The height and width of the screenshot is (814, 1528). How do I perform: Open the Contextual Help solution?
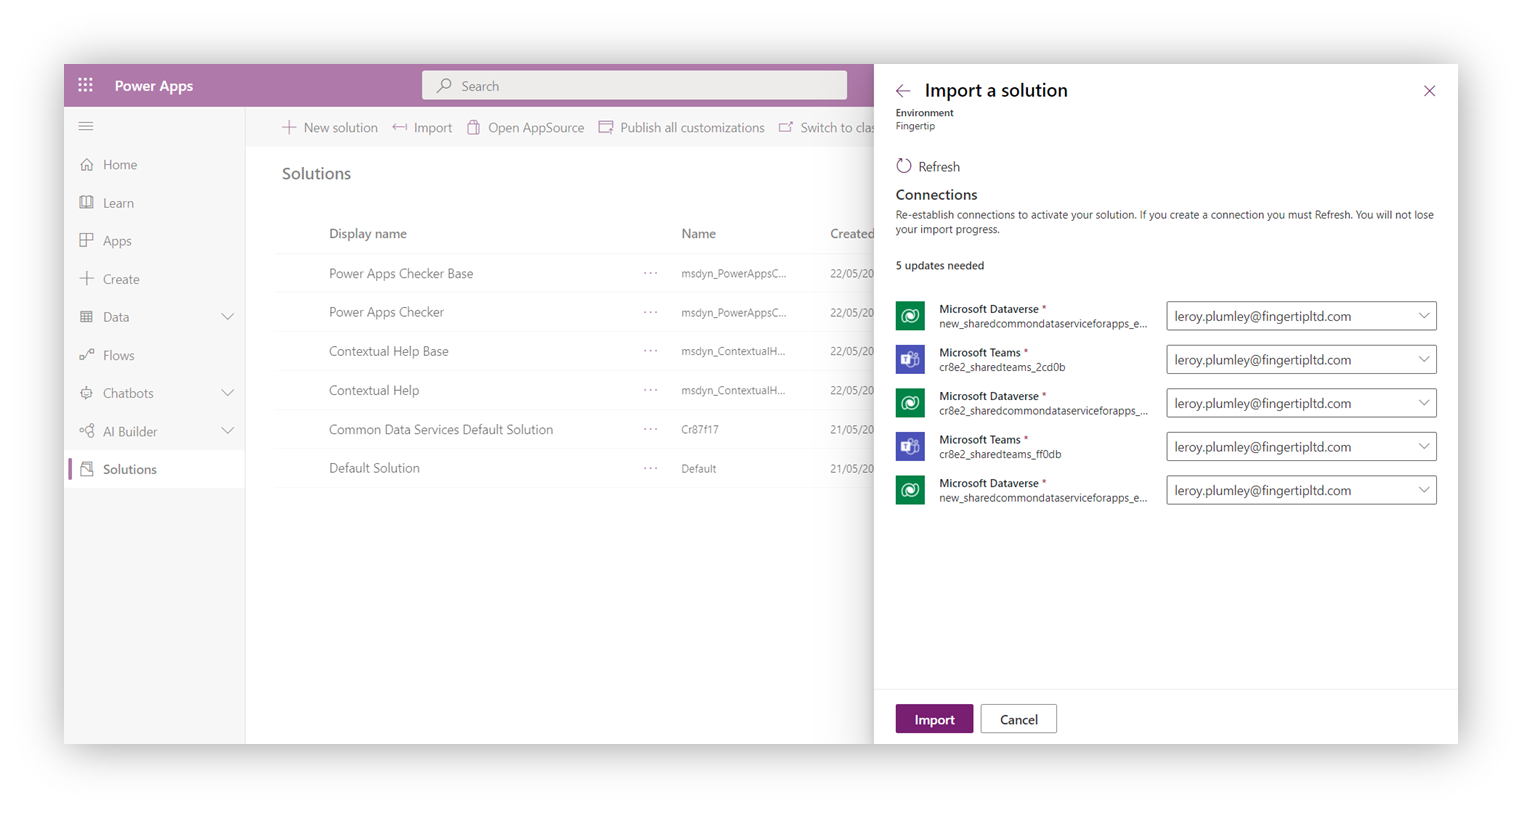[x=374, y=390]
